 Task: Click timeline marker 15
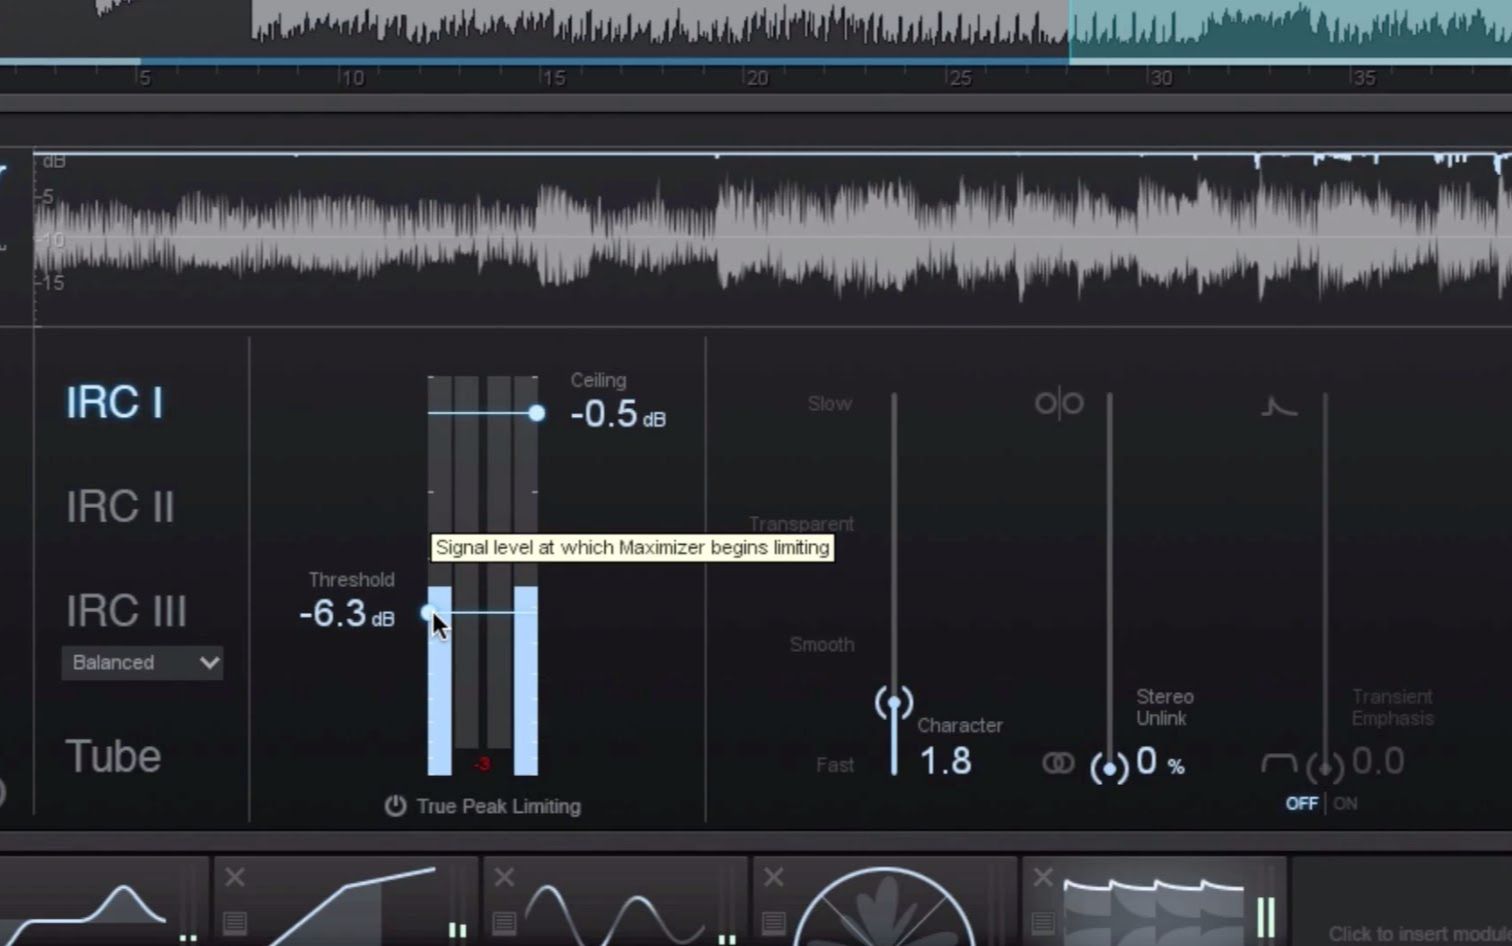pos(554,77)
